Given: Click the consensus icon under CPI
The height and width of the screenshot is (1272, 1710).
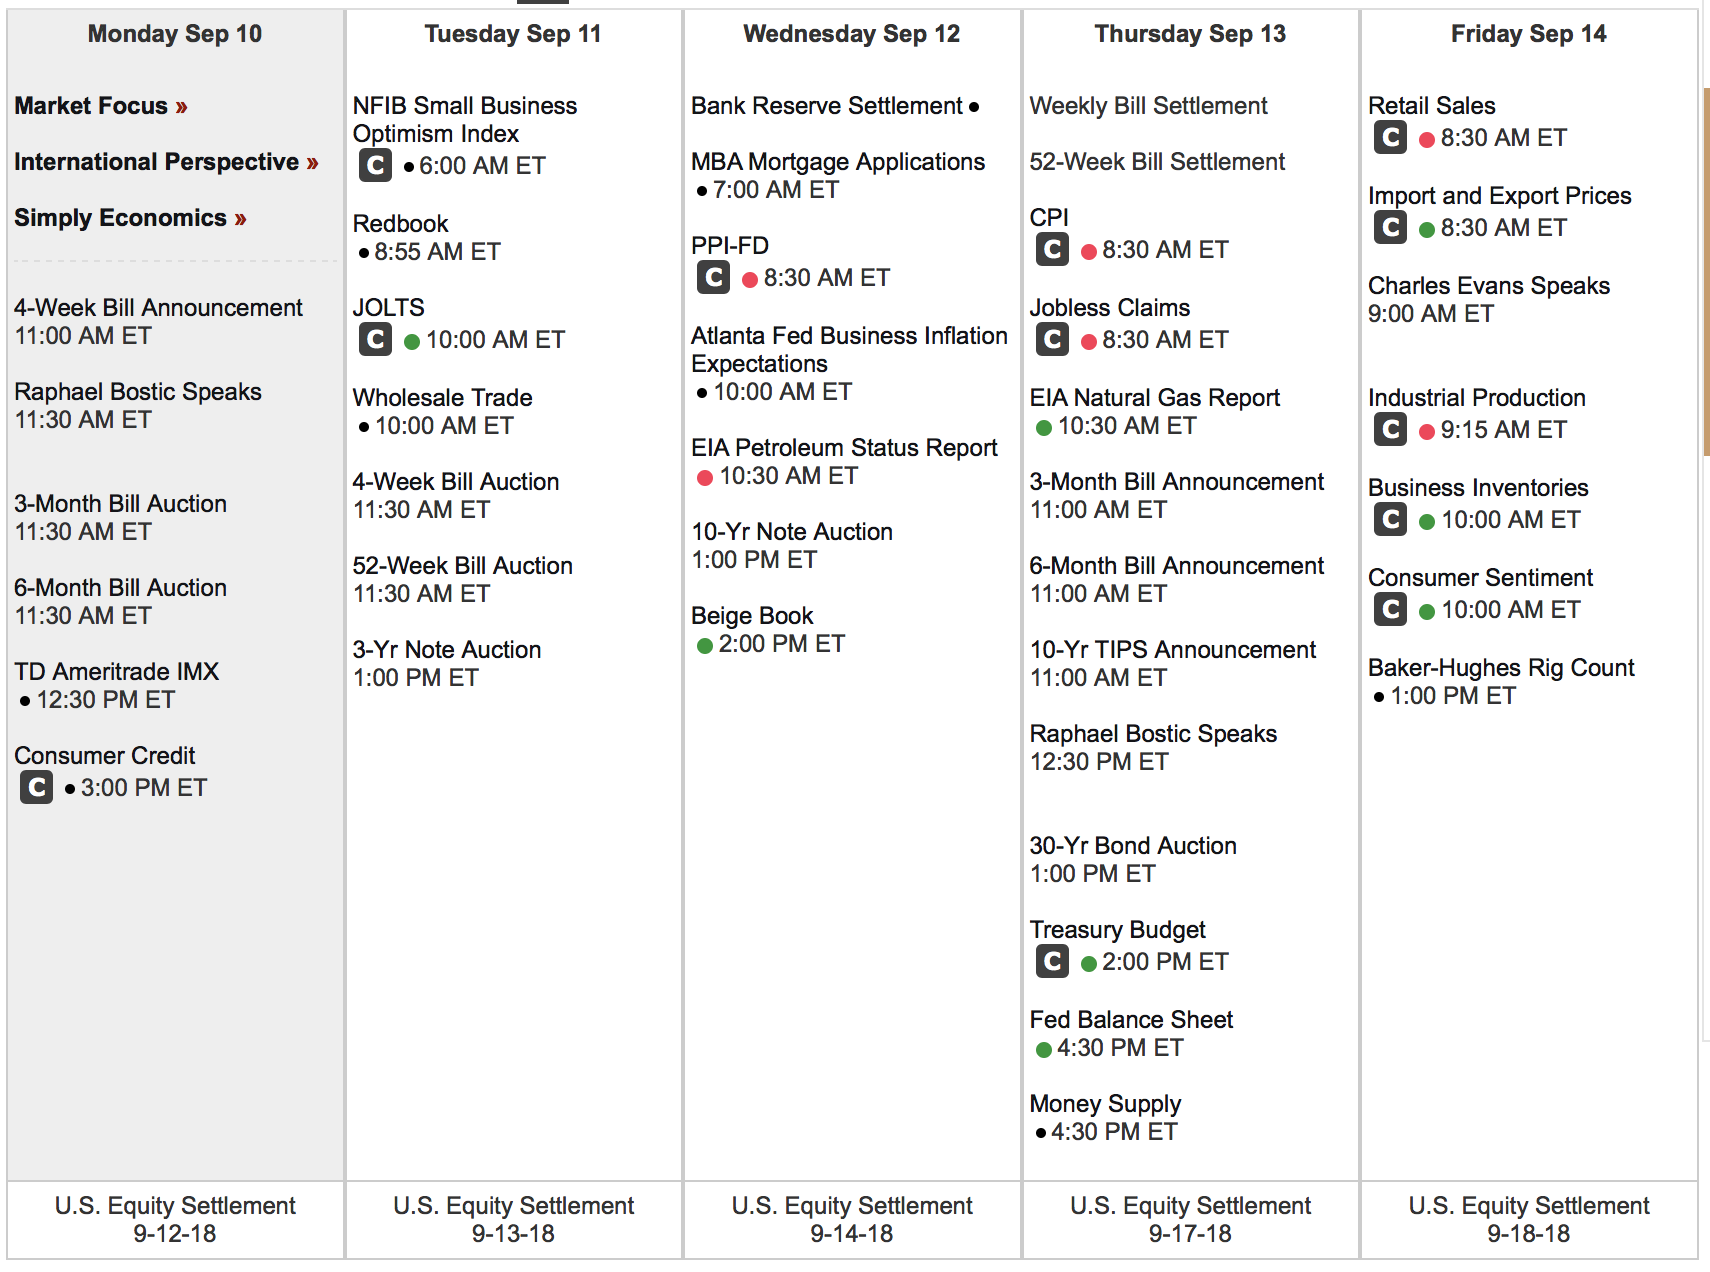Looking at the screenshot, I should tap(1052, 250).
